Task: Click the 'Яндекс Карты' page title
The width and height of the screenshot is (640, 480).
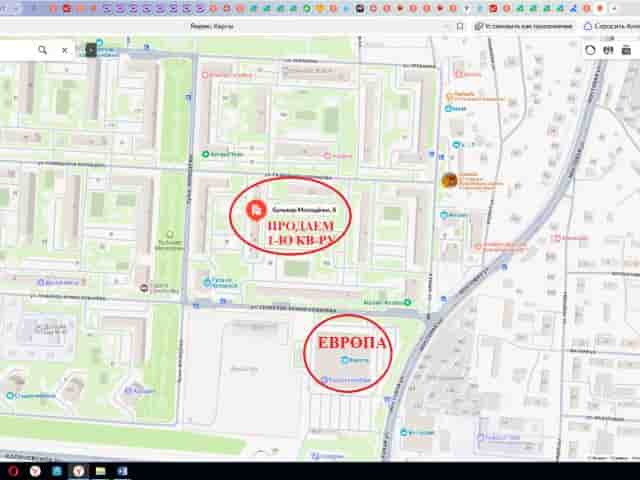Action: point(212,27)
